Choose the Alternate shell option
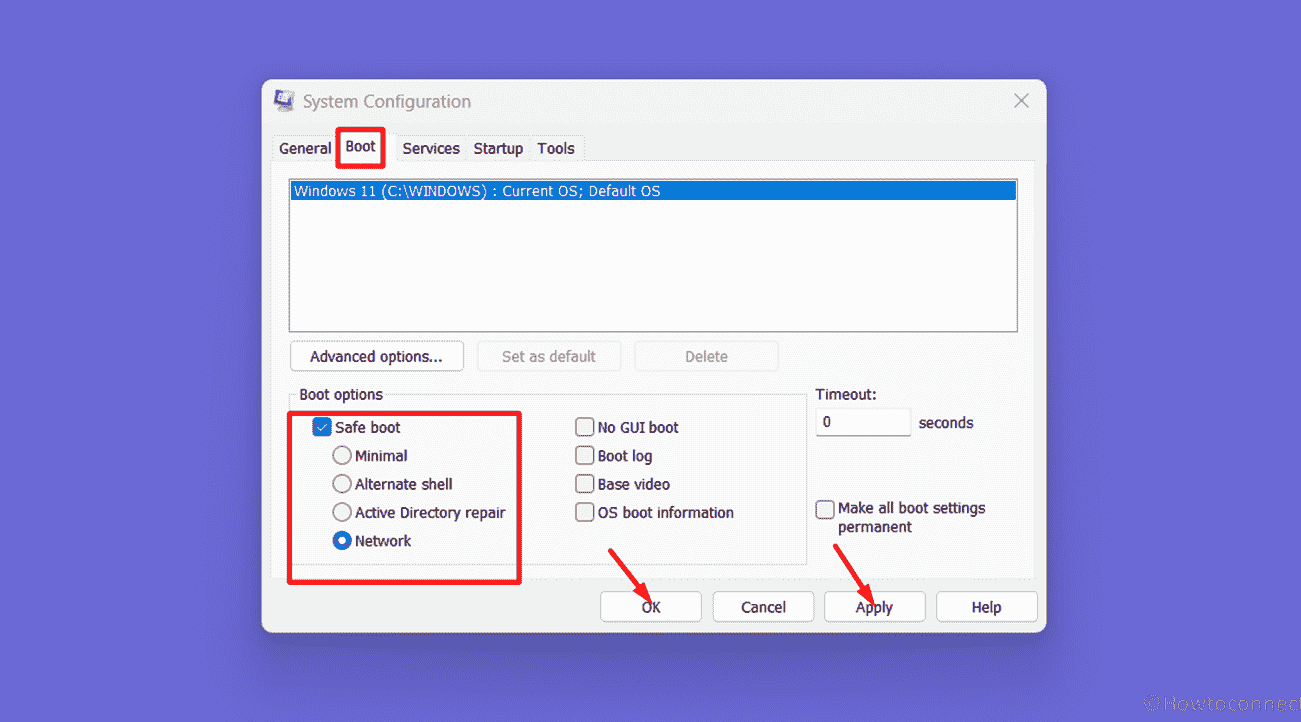This screenshot has height=722, width=1301. coord(342,484)
